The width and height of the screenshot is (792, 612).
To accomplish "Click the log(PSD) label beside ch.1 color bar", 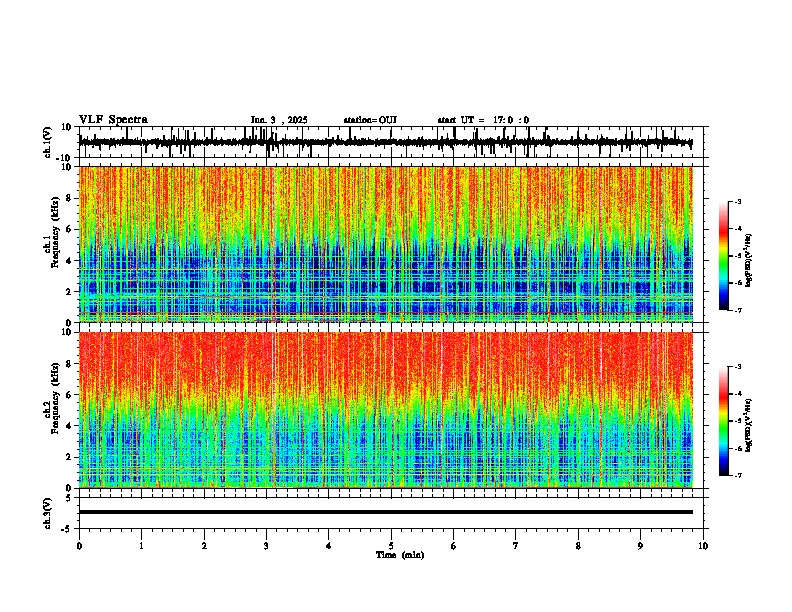I will point(748,261).
